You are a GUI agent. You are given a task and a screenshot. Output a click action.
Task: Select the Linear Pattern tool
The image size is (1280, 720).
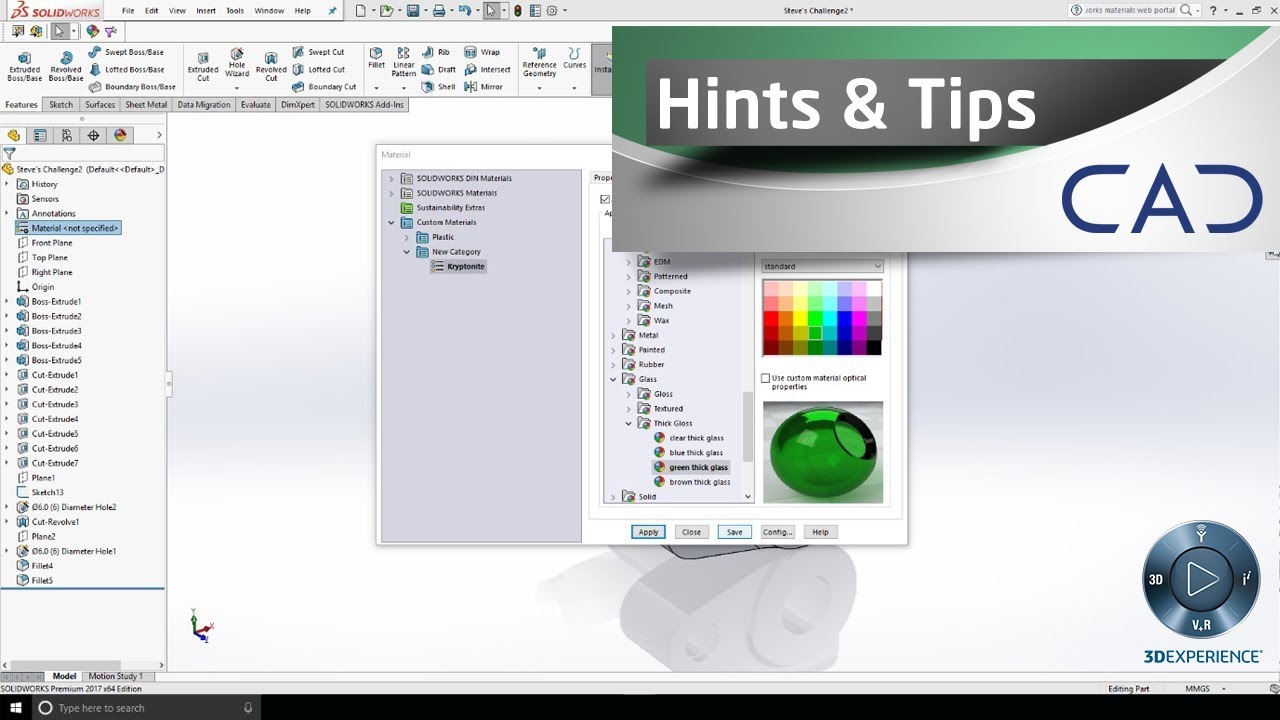(x=404, y=62)
